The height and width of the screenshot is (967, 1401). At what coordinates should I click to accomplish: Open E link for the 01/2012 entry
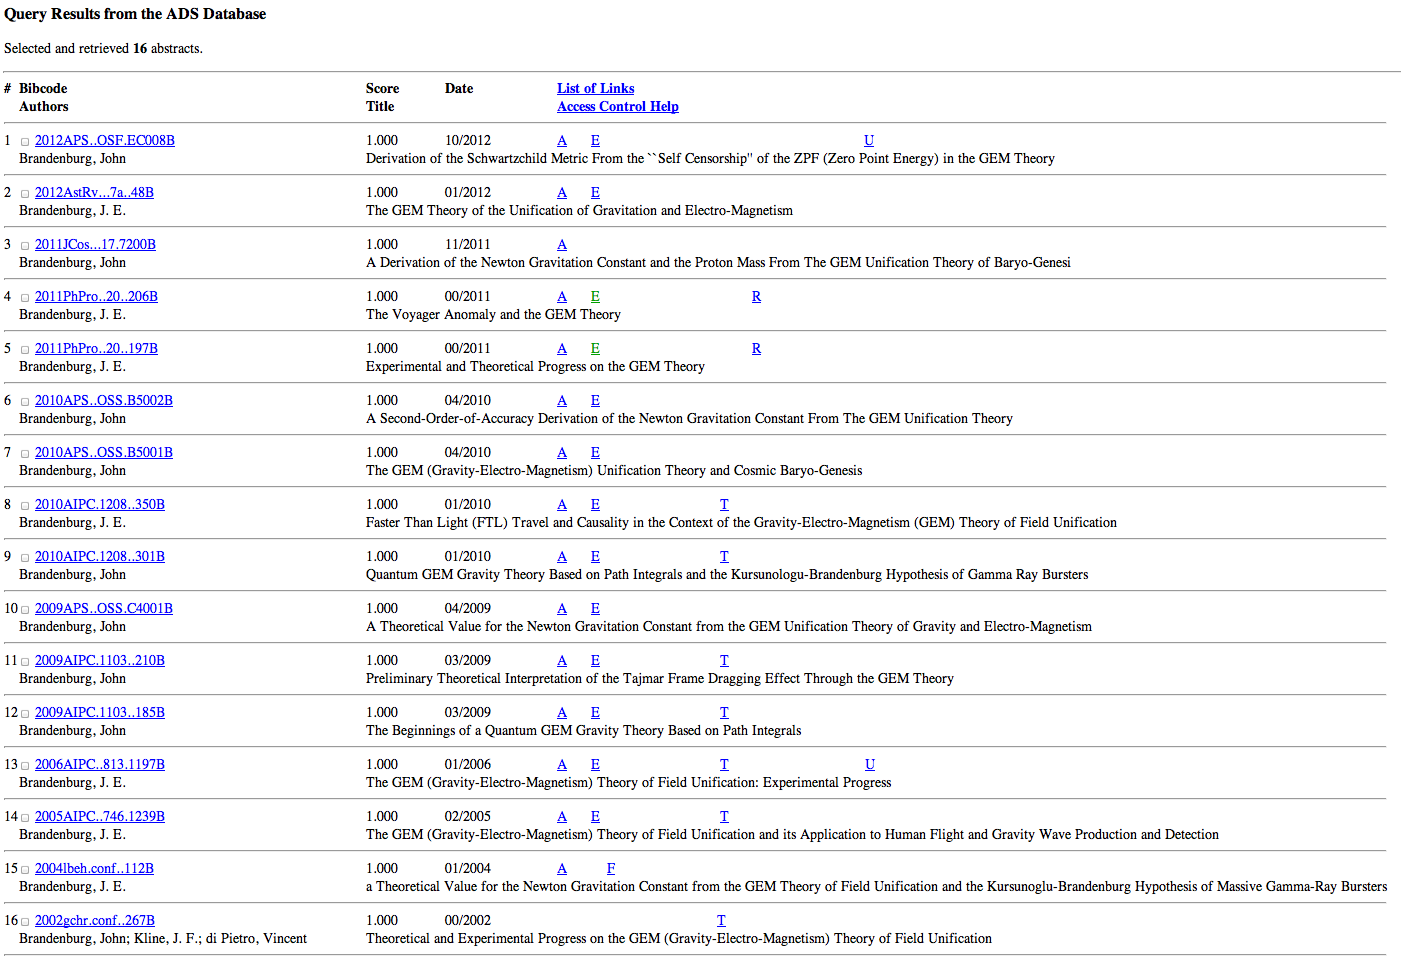(595, 192)
